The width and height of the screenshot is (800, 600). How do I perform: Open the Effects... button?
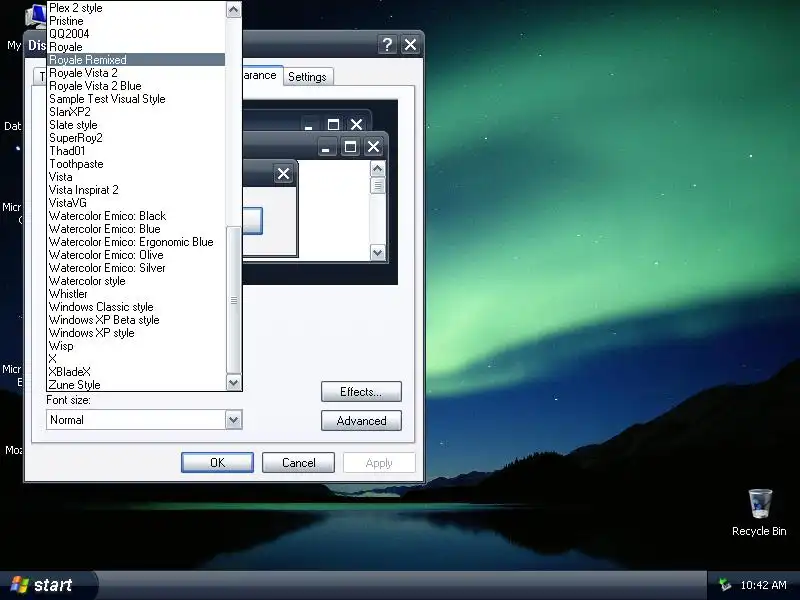coord(361,392)
